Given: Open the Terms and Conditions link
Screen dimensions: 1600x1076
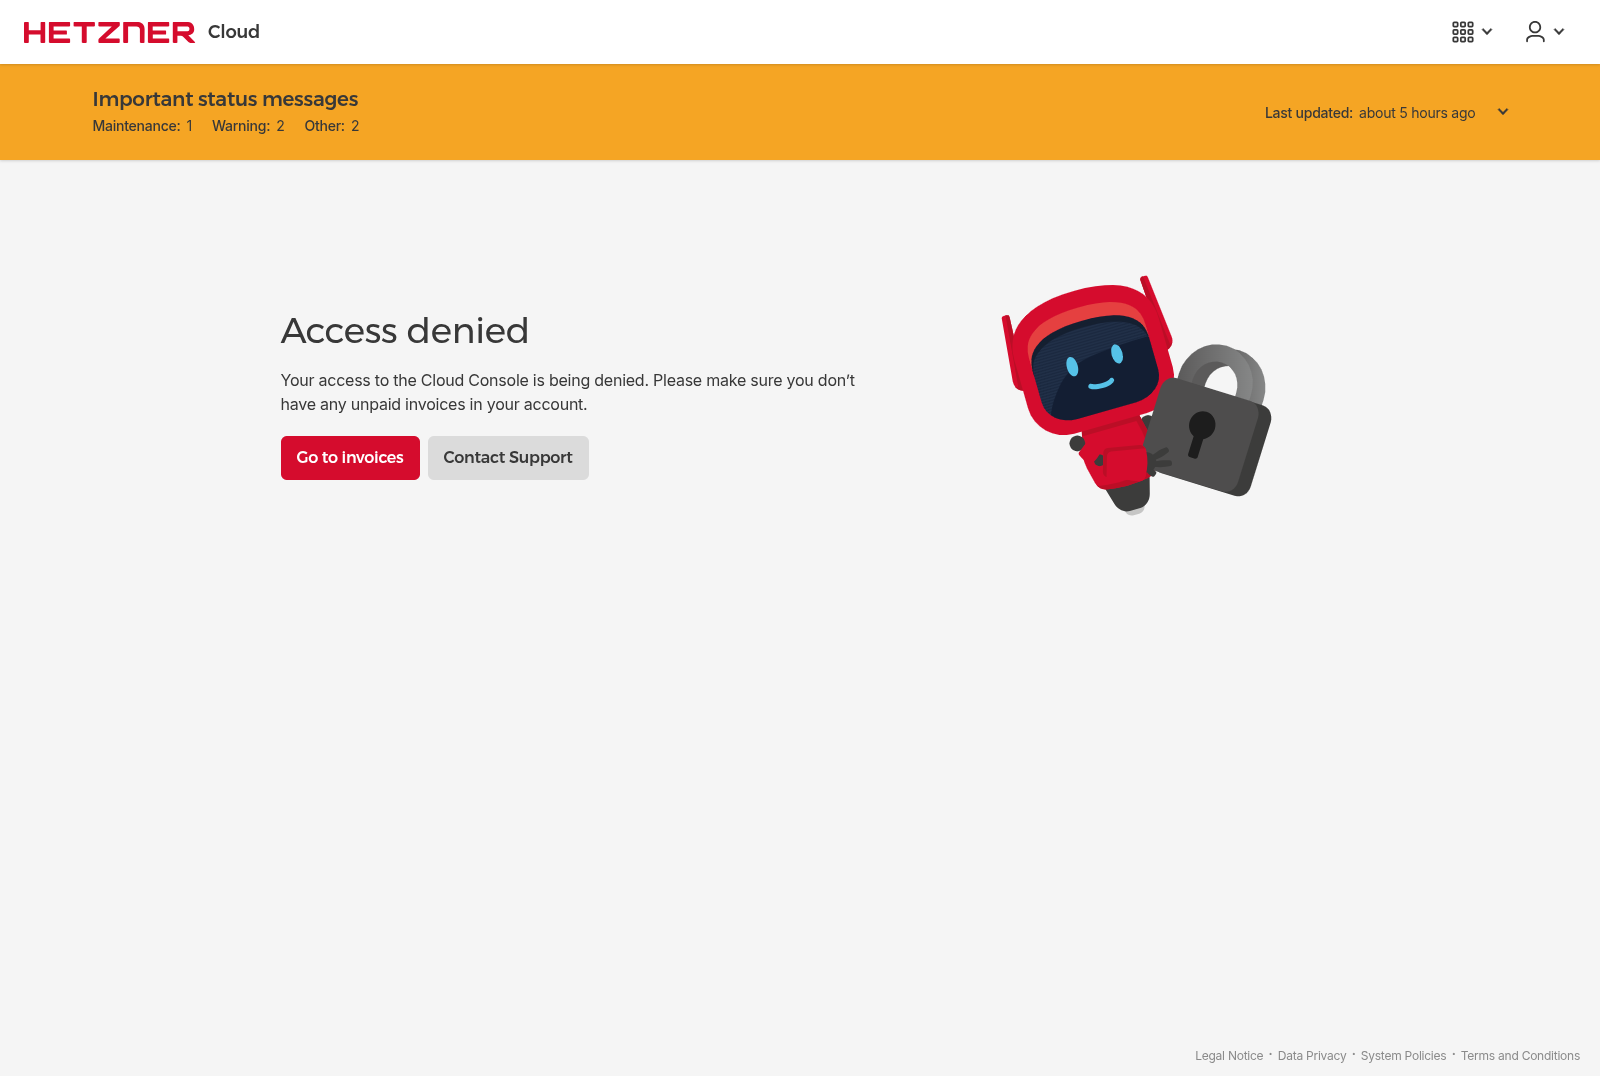Looking at the screenshot, I should 1520,1056.
